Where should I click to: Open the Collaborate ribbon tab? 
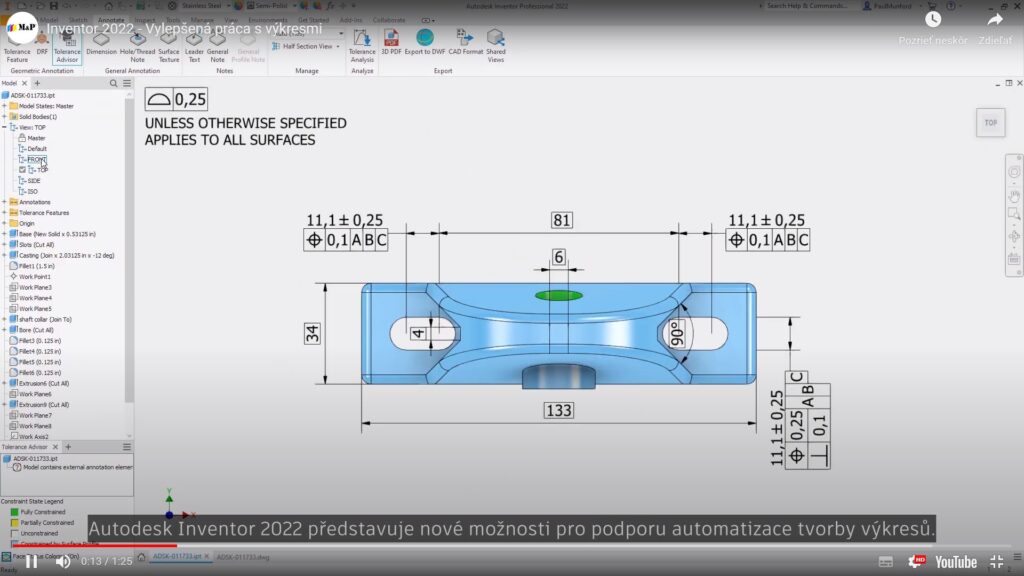pyautogui.click(x=389, y=20)
